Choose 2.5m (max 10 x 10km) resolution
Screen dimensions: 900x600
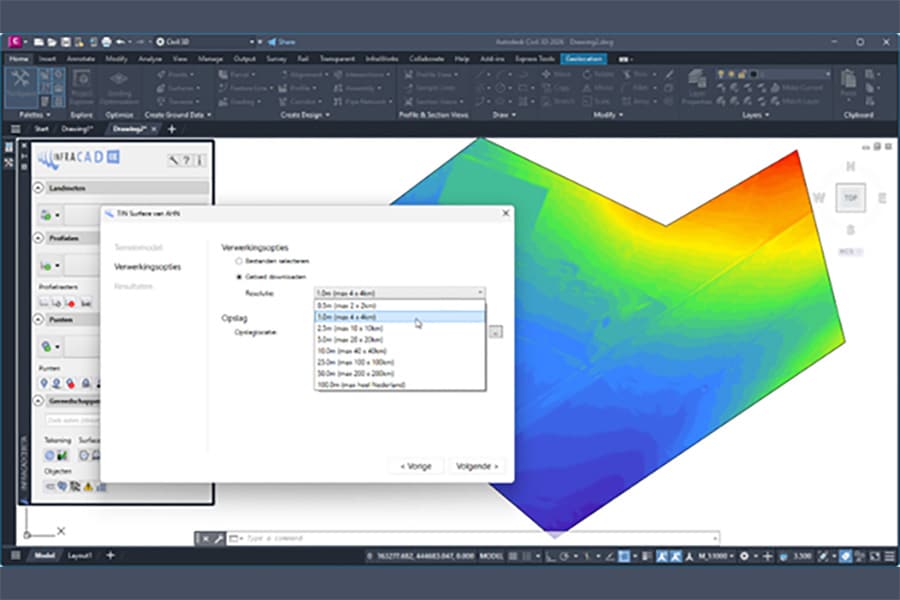(x=399, y=328)
